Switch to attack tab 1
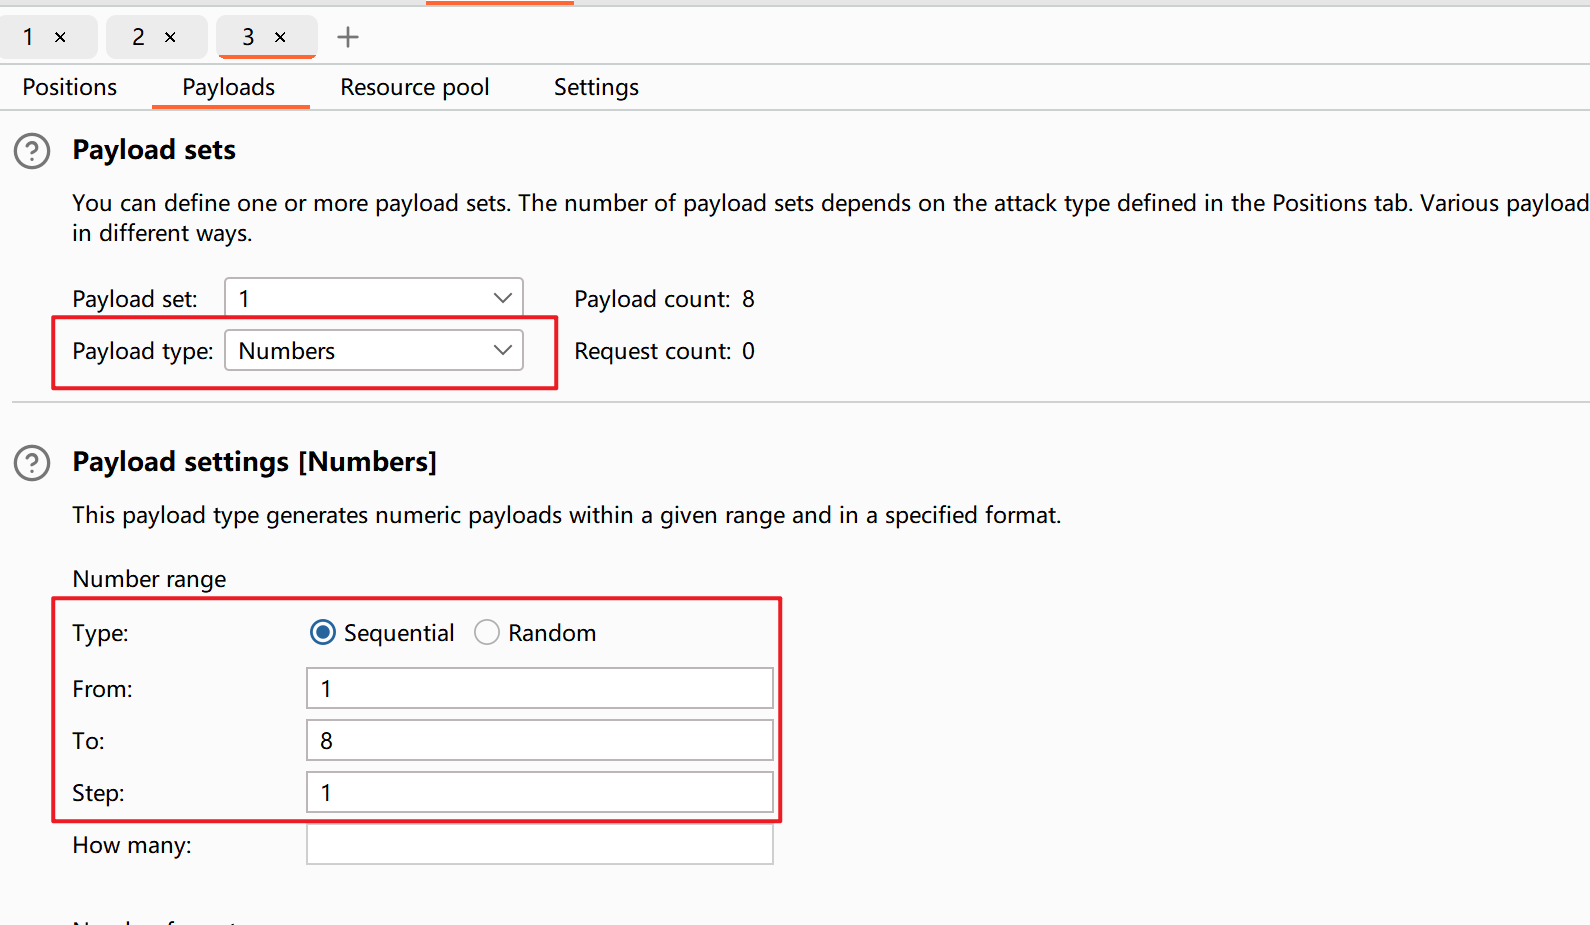1590x925 pixels. tap(29, 37)
